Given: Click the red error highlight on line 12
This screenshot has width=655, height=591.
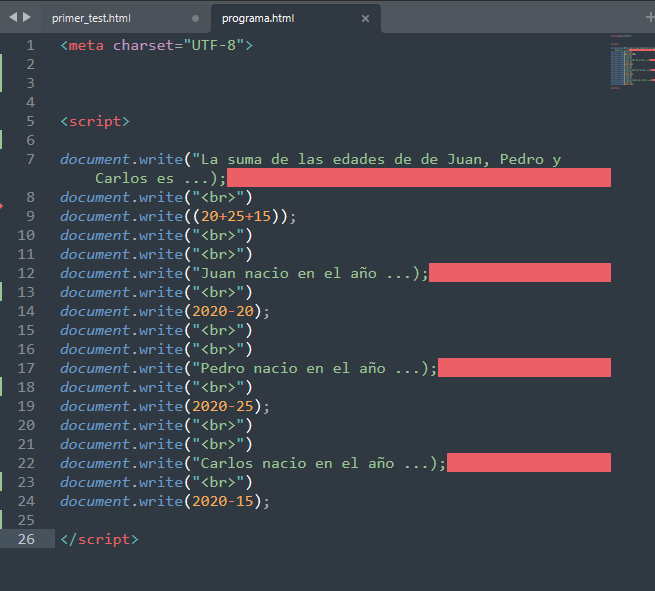Looking at the screenshot, I should [520, 272].
